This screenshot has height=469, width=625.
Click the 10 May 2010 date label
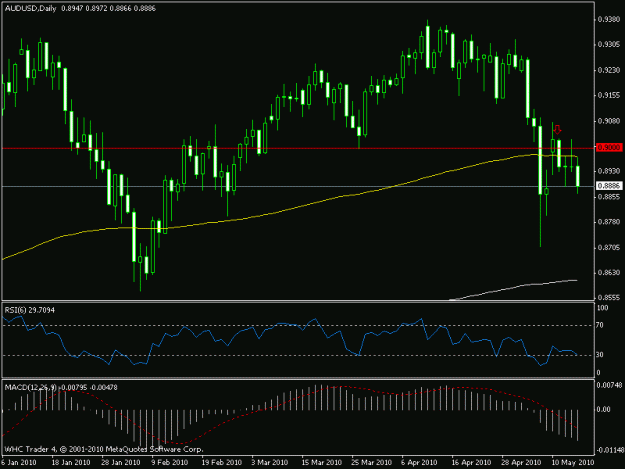[573, 463]
